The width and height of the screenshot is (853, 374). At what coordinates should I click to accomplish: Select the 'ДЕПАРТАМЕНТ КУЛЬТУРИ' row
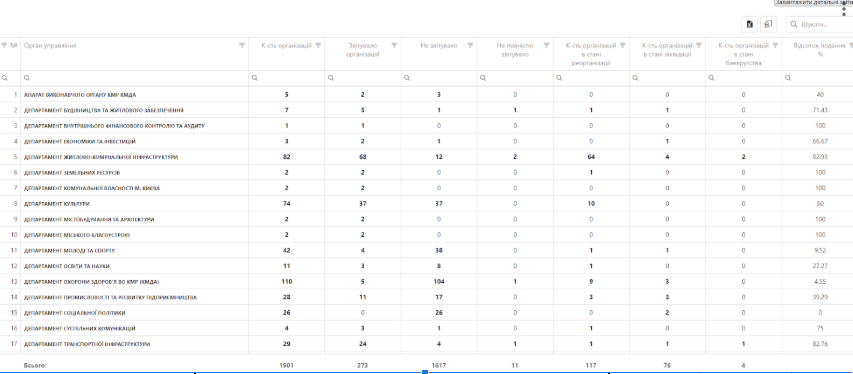click(x=426, y=204)
